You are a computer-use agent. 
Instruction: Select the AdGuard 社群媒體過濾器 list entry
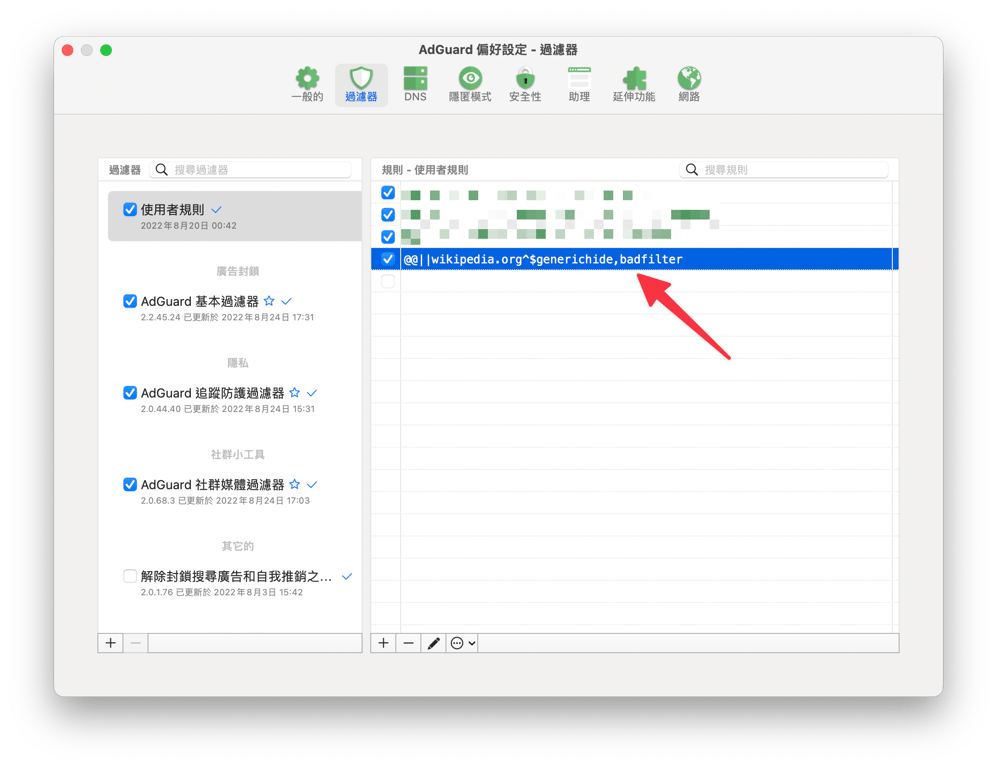(x=235, y=491)
